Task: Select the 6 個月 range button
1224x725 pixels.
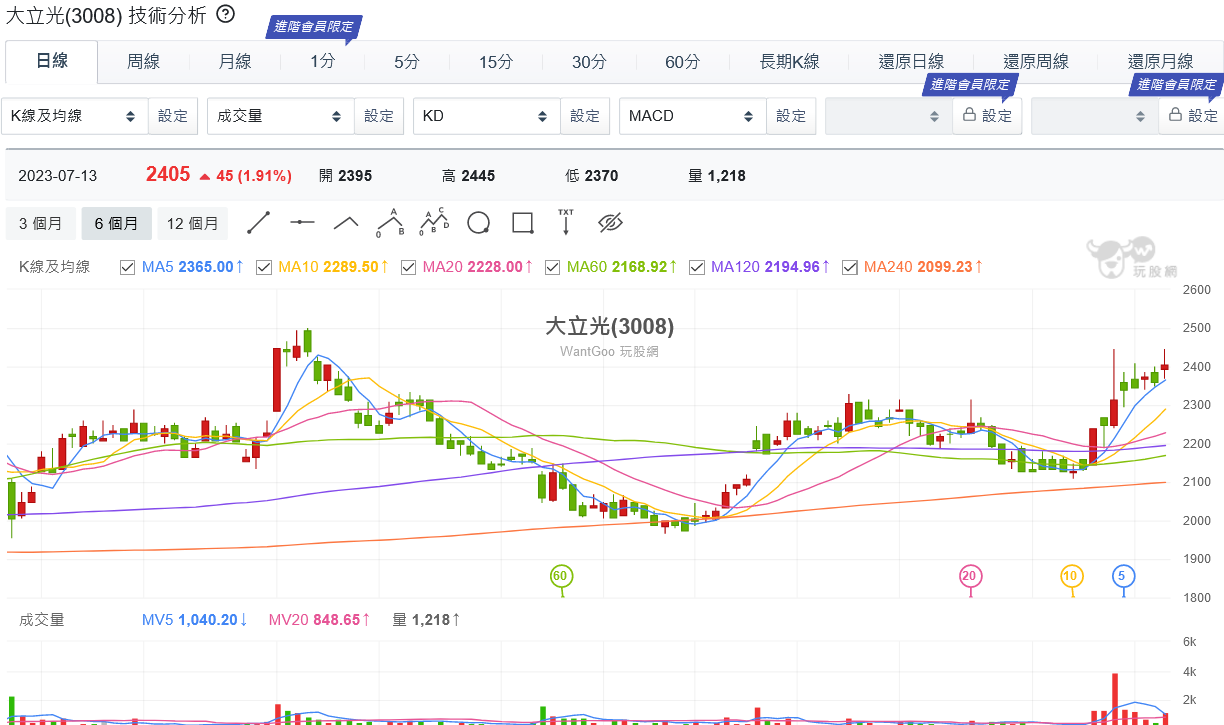Action: tap(116, 224)
